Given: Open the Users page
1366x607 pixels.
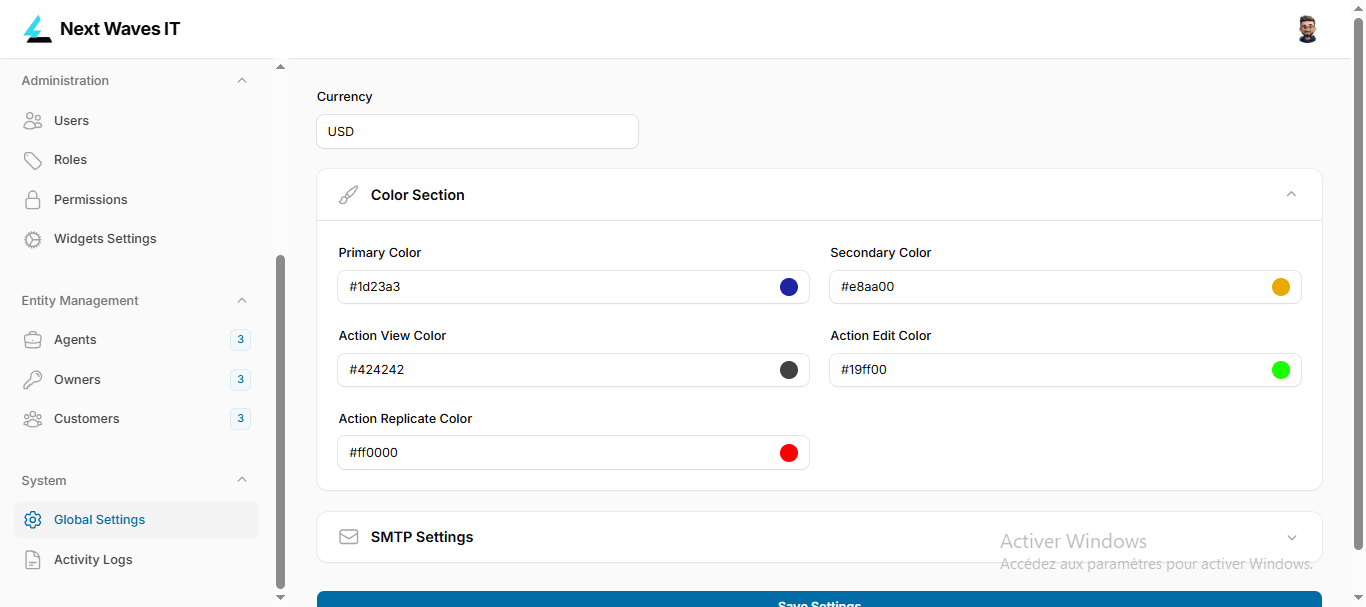Looking at the screenshot, I should pyautogui.click(x=136, y=121).
